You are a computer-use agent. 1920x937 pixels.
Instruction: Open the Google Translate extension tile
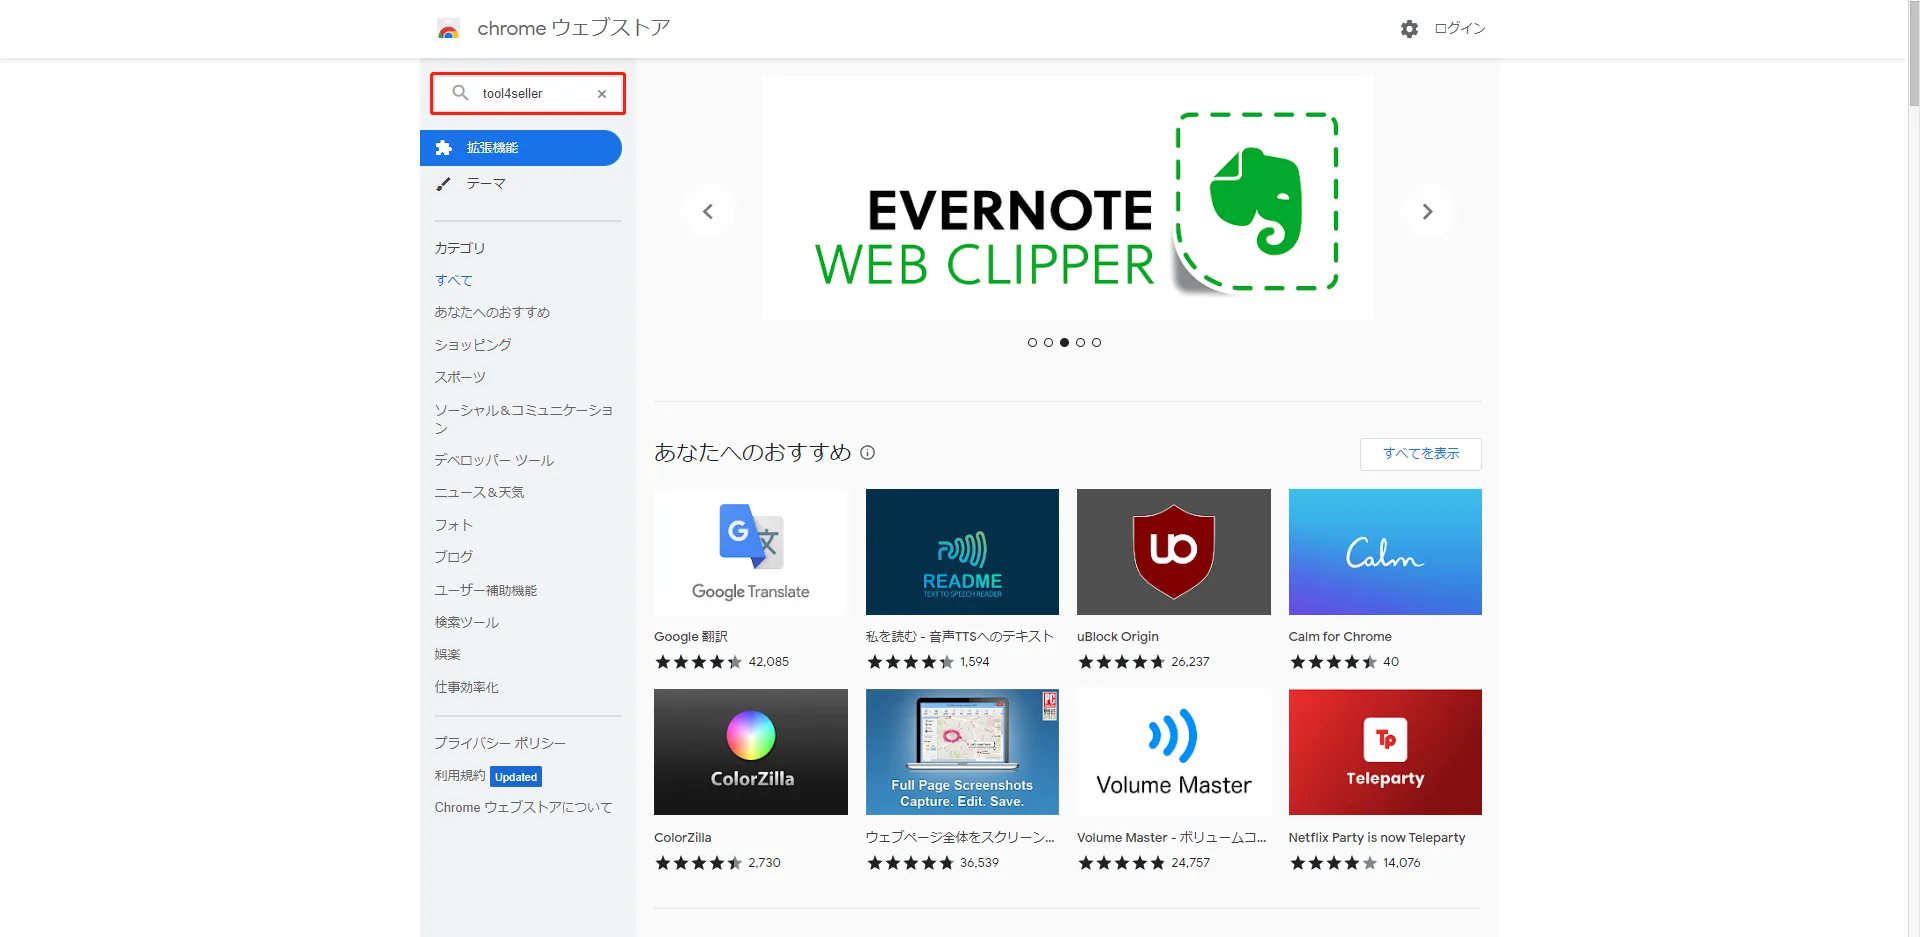coord(750,552)
